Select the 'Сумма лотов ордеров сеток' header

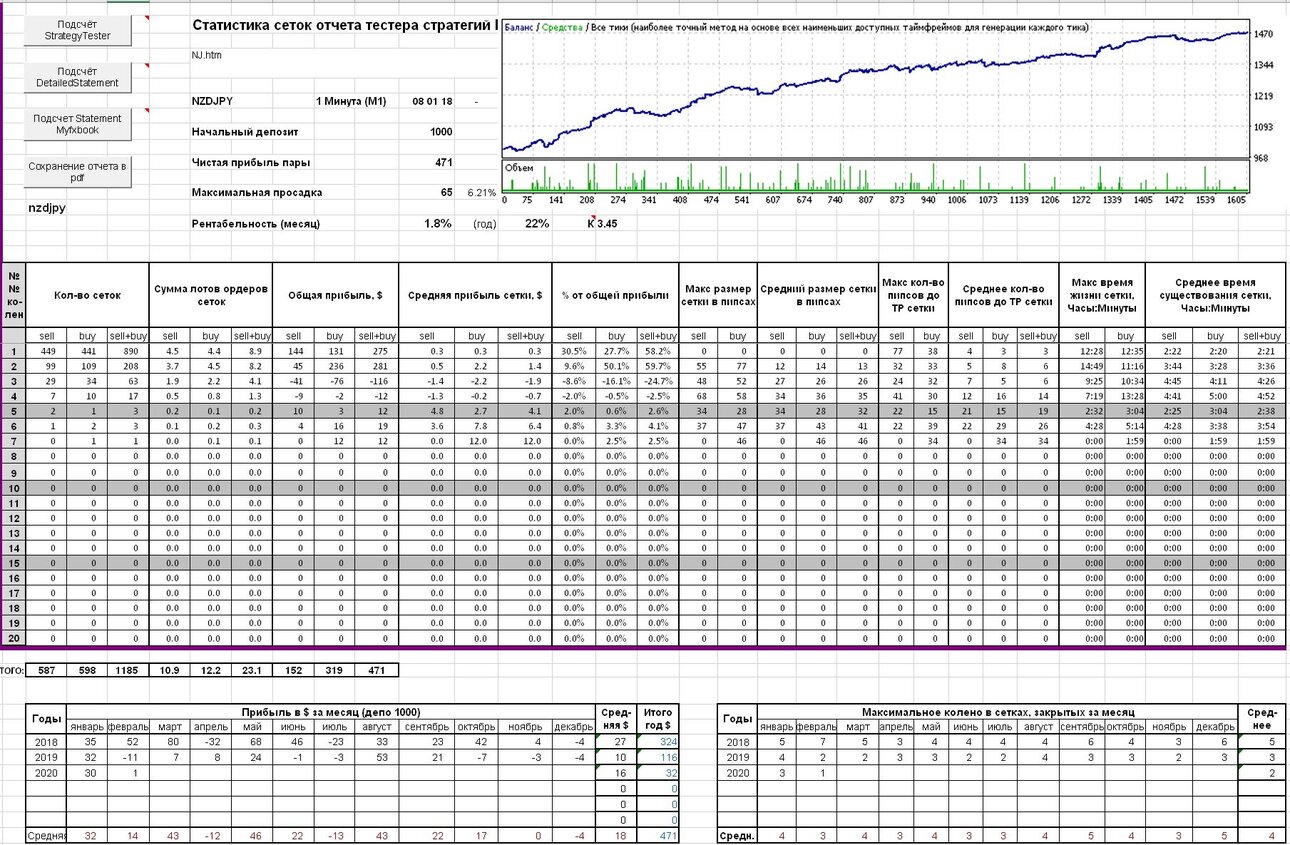pos(211,295)
